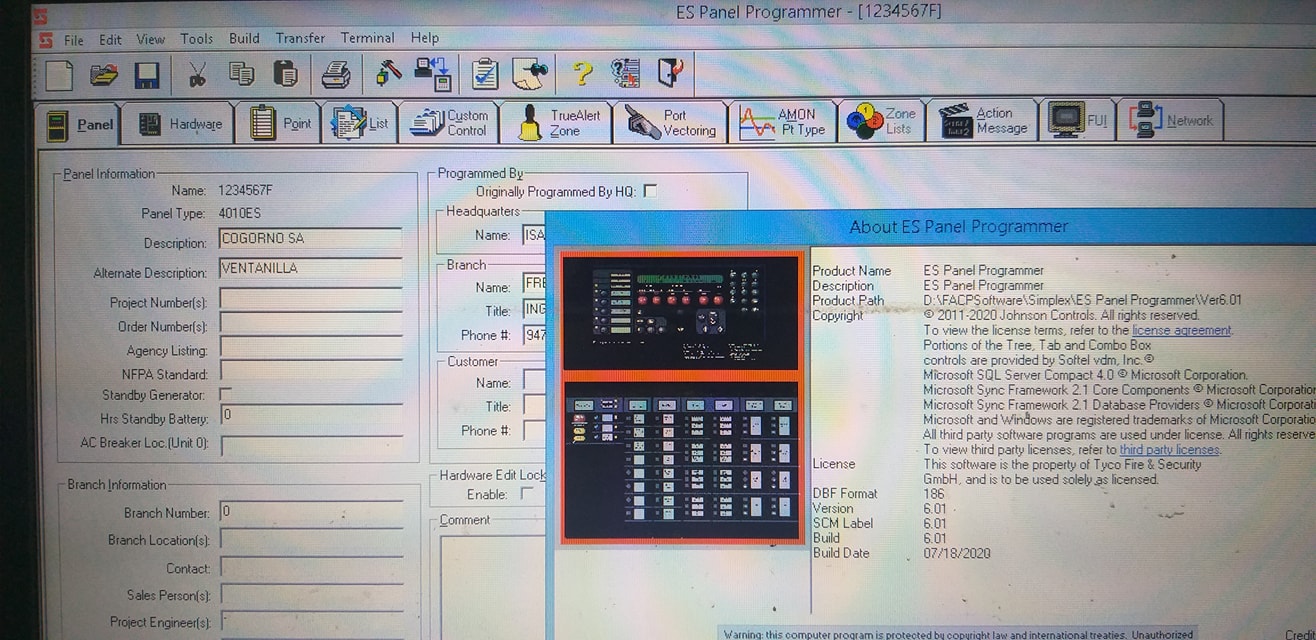Toggle the Standby Generator checkbox
This screenshot has height=640, width=1316.
click(x=225, y=395)
